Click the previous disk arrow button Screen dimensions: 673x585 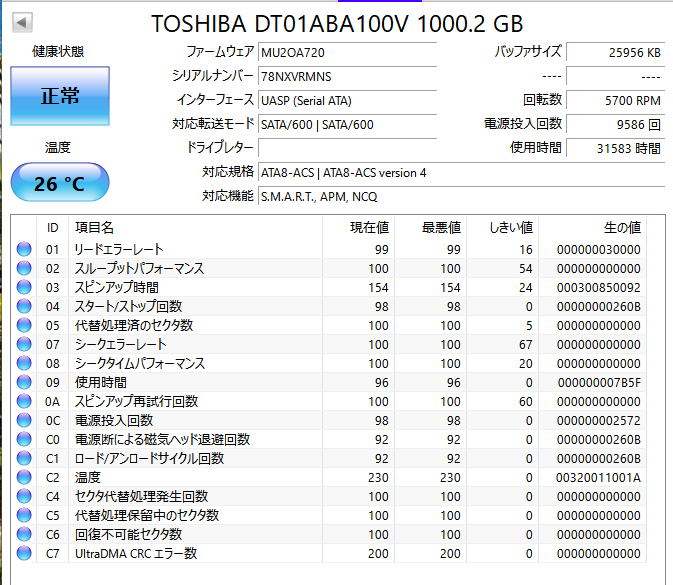coord(22,23)
